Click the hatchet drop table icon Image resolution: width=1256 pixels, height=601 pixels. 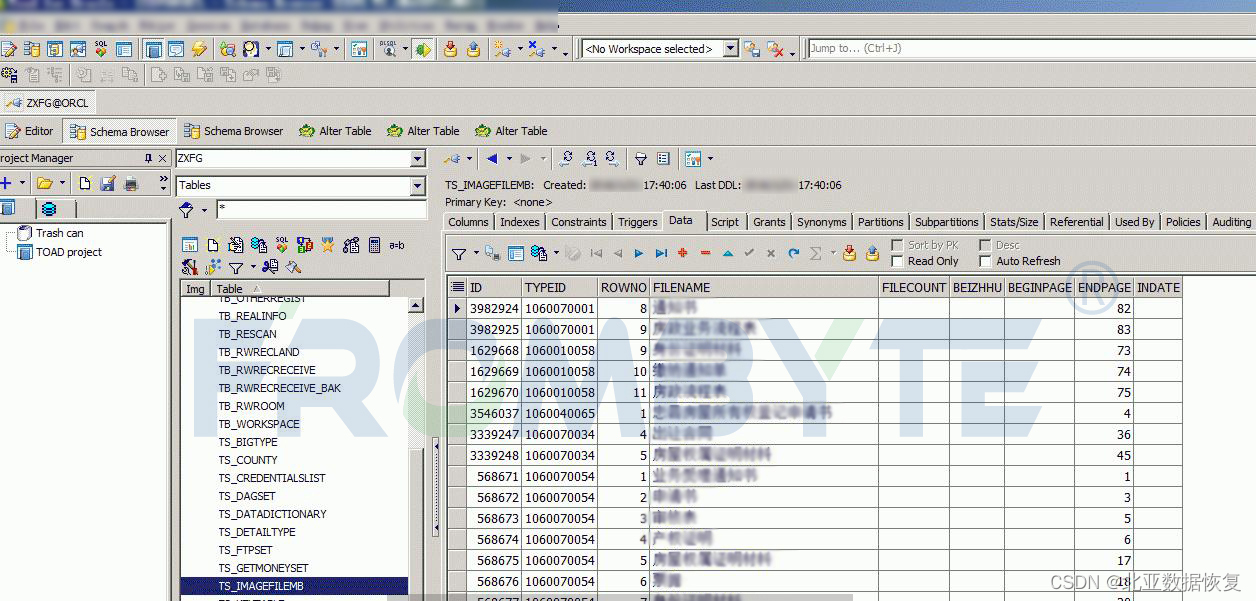293,267
